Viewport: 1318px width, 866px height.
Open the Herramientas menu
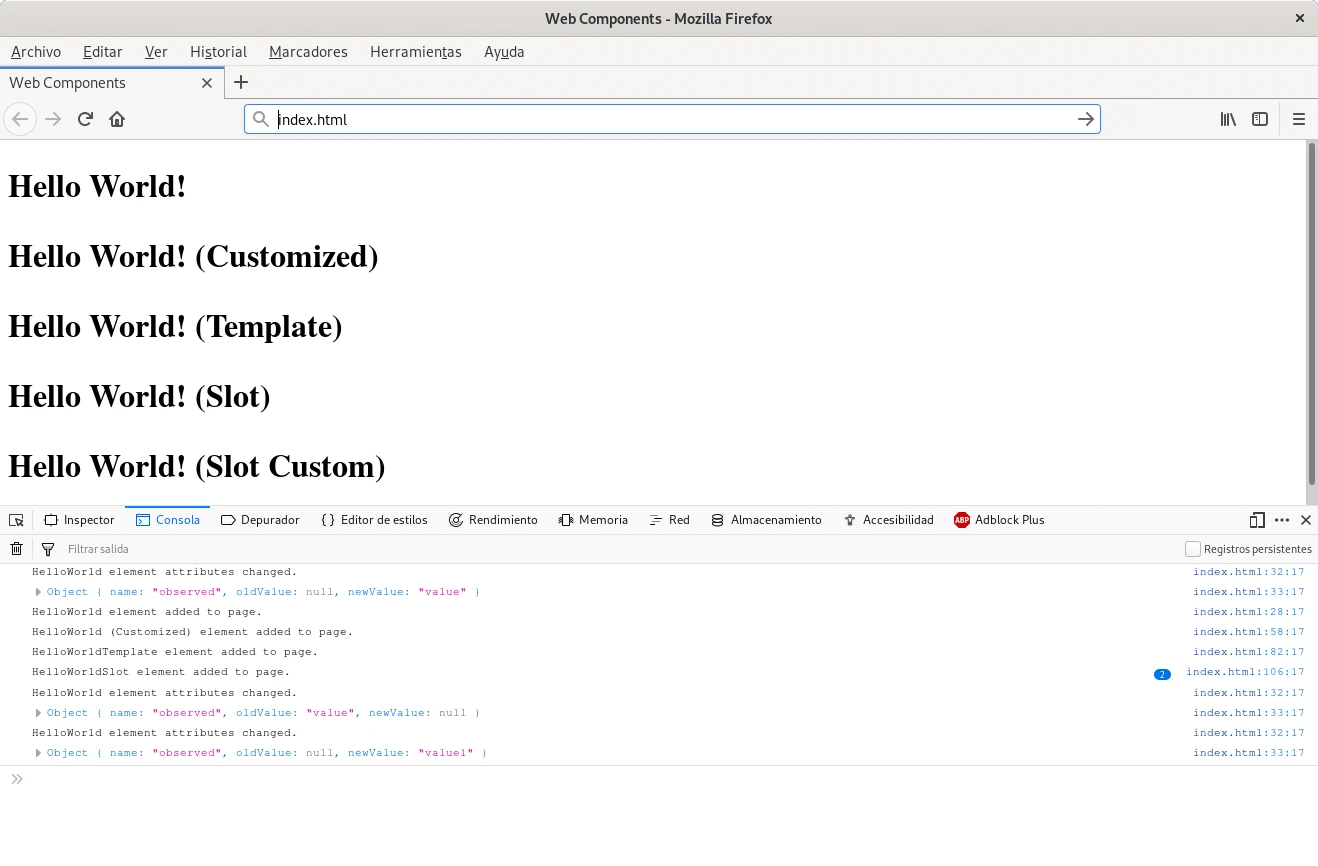click(x=415, y=52)
